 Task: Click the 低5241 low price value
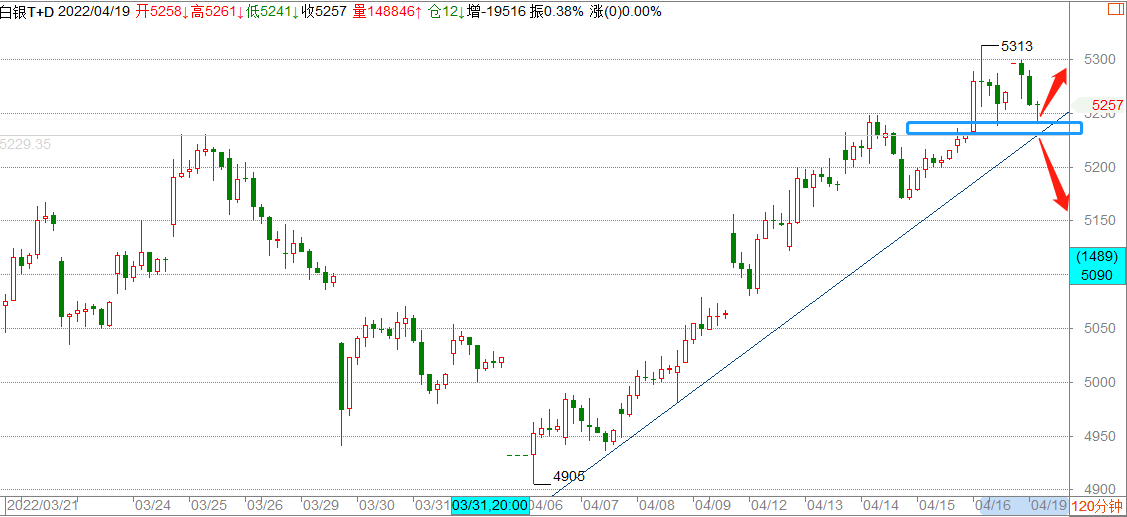pos(273,12)
